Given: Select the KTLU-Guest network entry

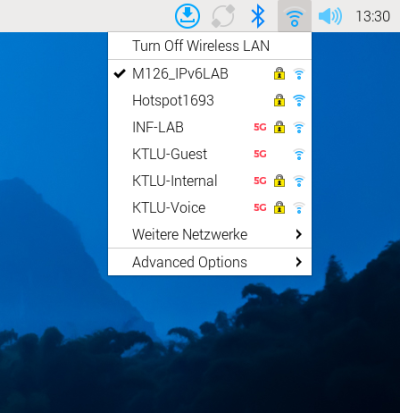Looking at the screenshot, I should pyautogui.click(x=210, y=154).
